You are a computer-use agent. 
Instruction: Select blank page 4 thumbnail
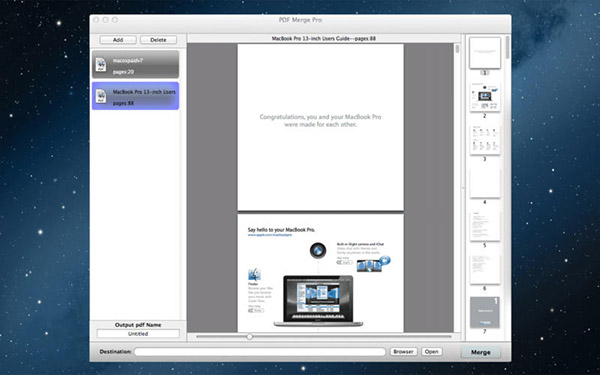click(485, 183)
